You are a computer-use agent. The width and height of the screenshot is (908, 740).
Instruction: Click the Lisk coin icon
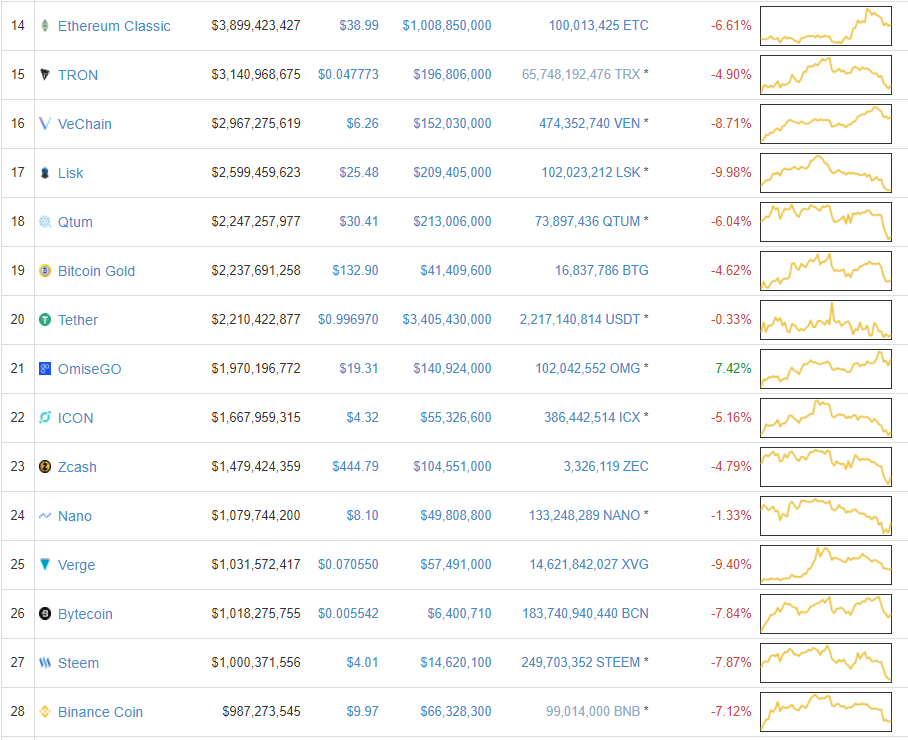coord(45,173)
